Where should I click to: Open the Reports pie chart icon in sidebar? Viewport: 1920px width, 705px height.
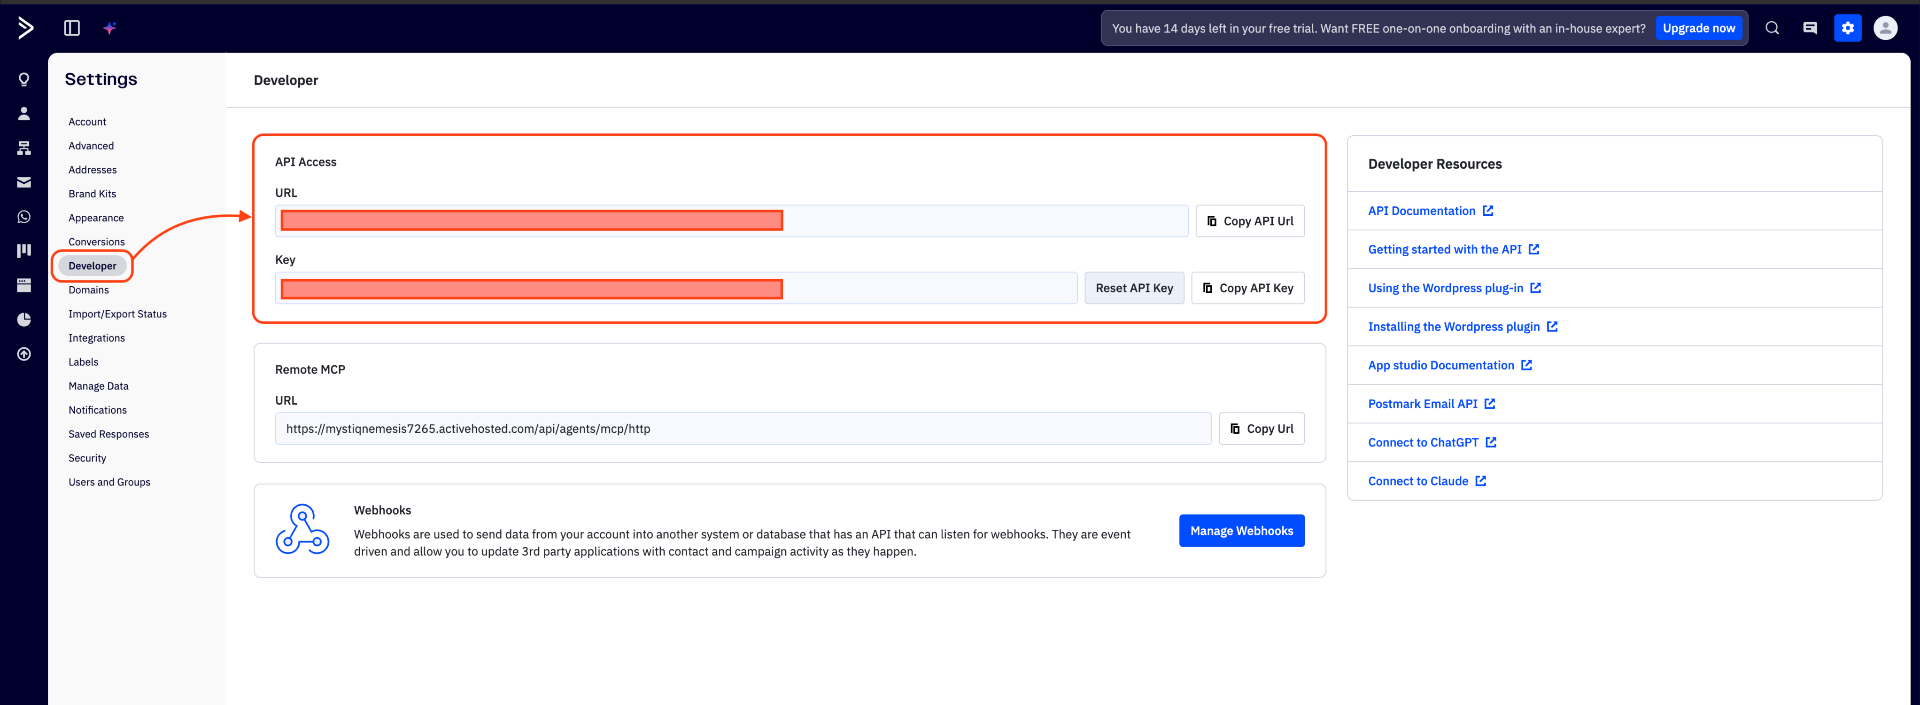(x=24, y=320)
